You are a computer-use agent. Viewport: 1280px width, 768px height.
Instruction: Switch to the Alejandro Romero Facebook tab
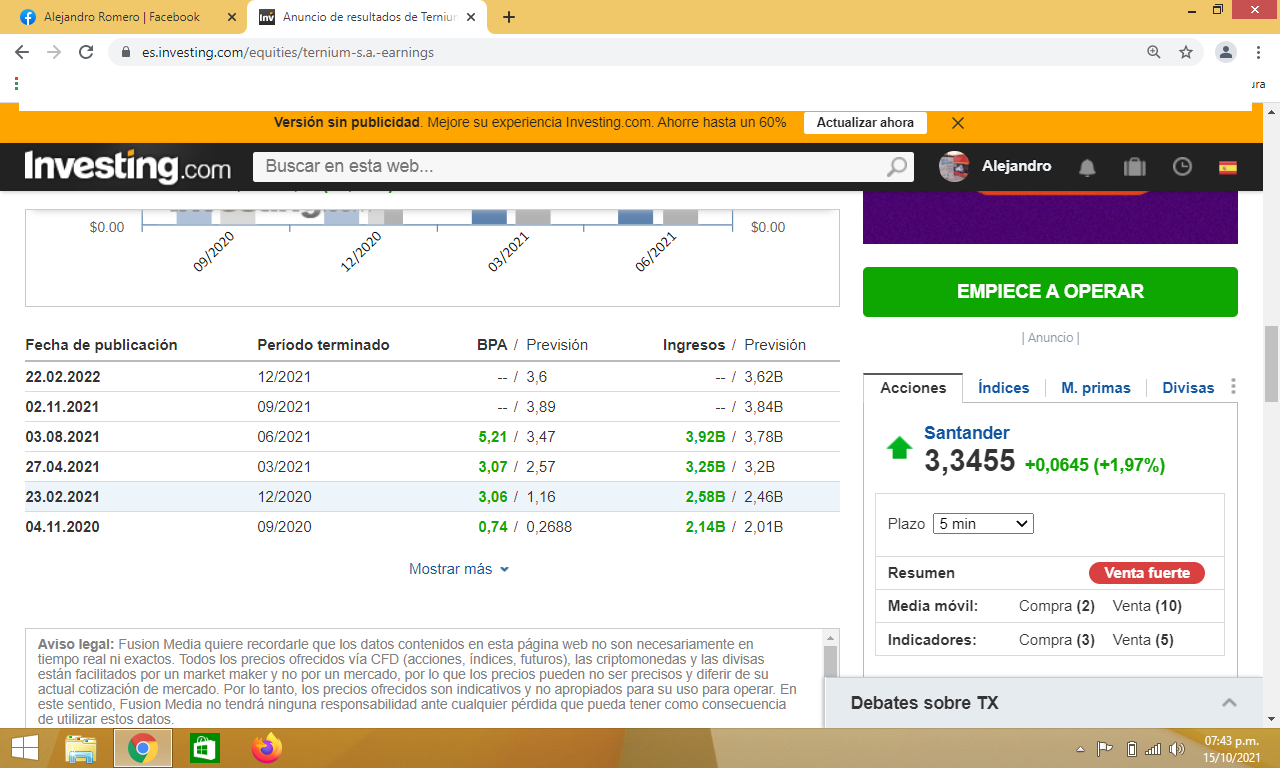[x=124, y=17]
